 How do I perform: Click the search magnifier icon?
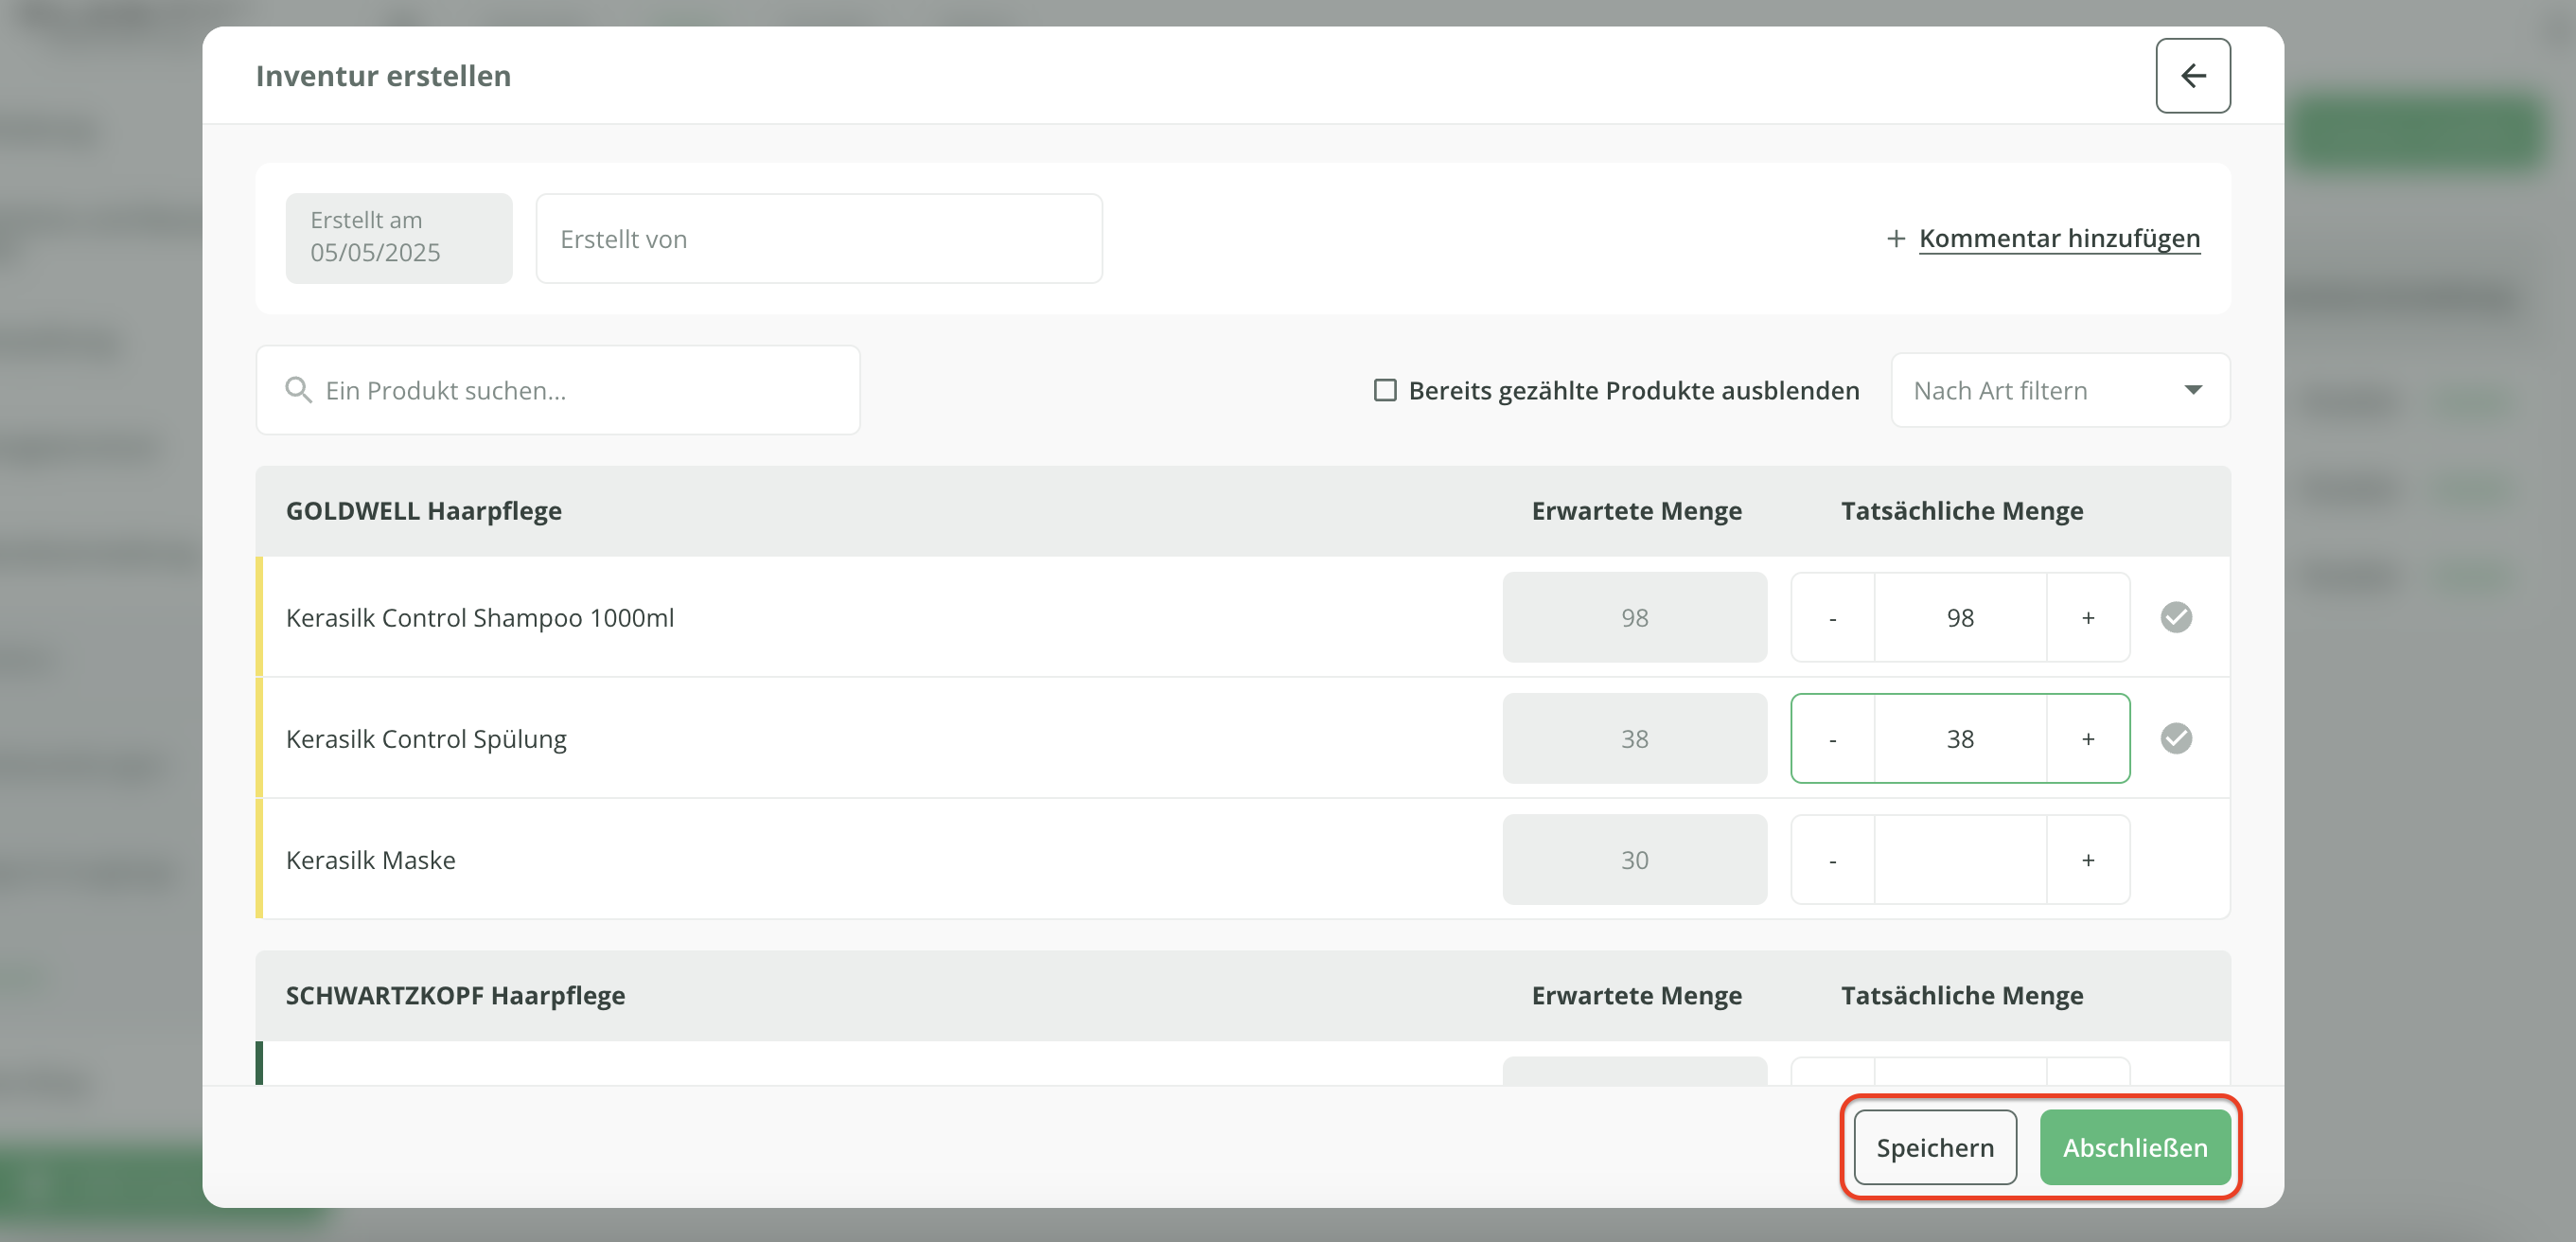tap(298, 390)
